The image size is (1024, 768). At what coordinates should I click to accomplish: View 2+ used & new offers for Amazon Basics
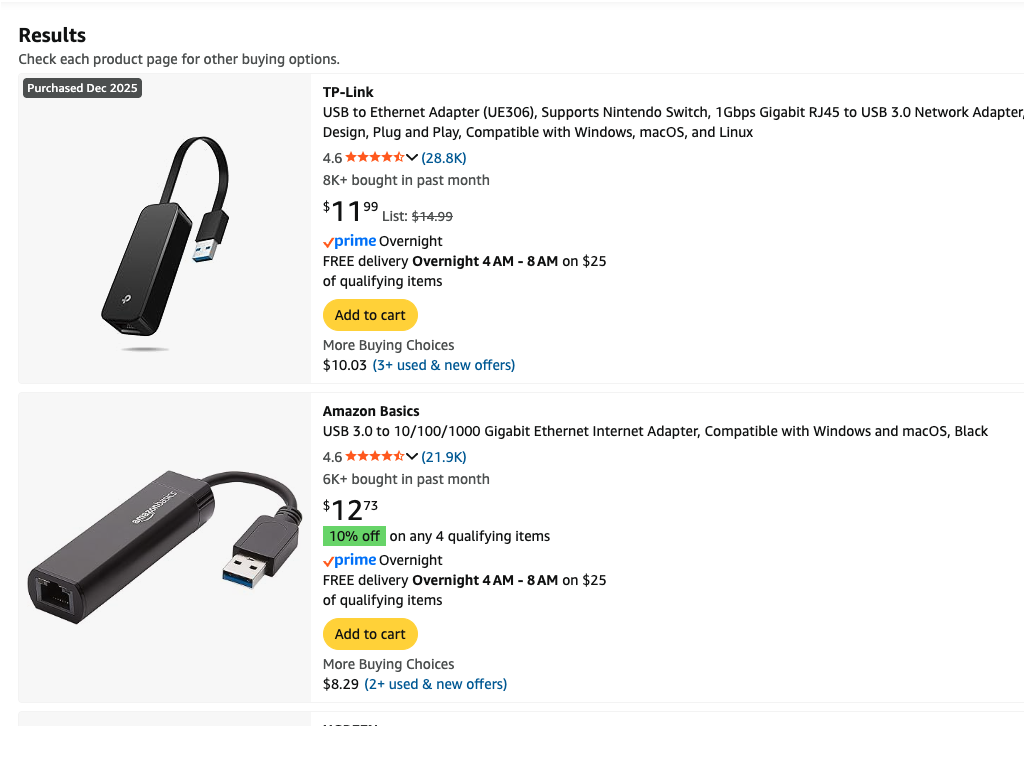(436, 684)
